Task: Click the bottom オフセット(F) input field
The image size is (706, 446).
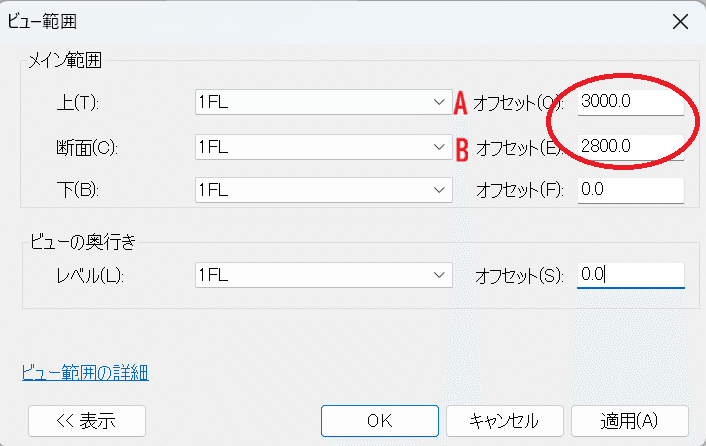Action: coord(630,189)
